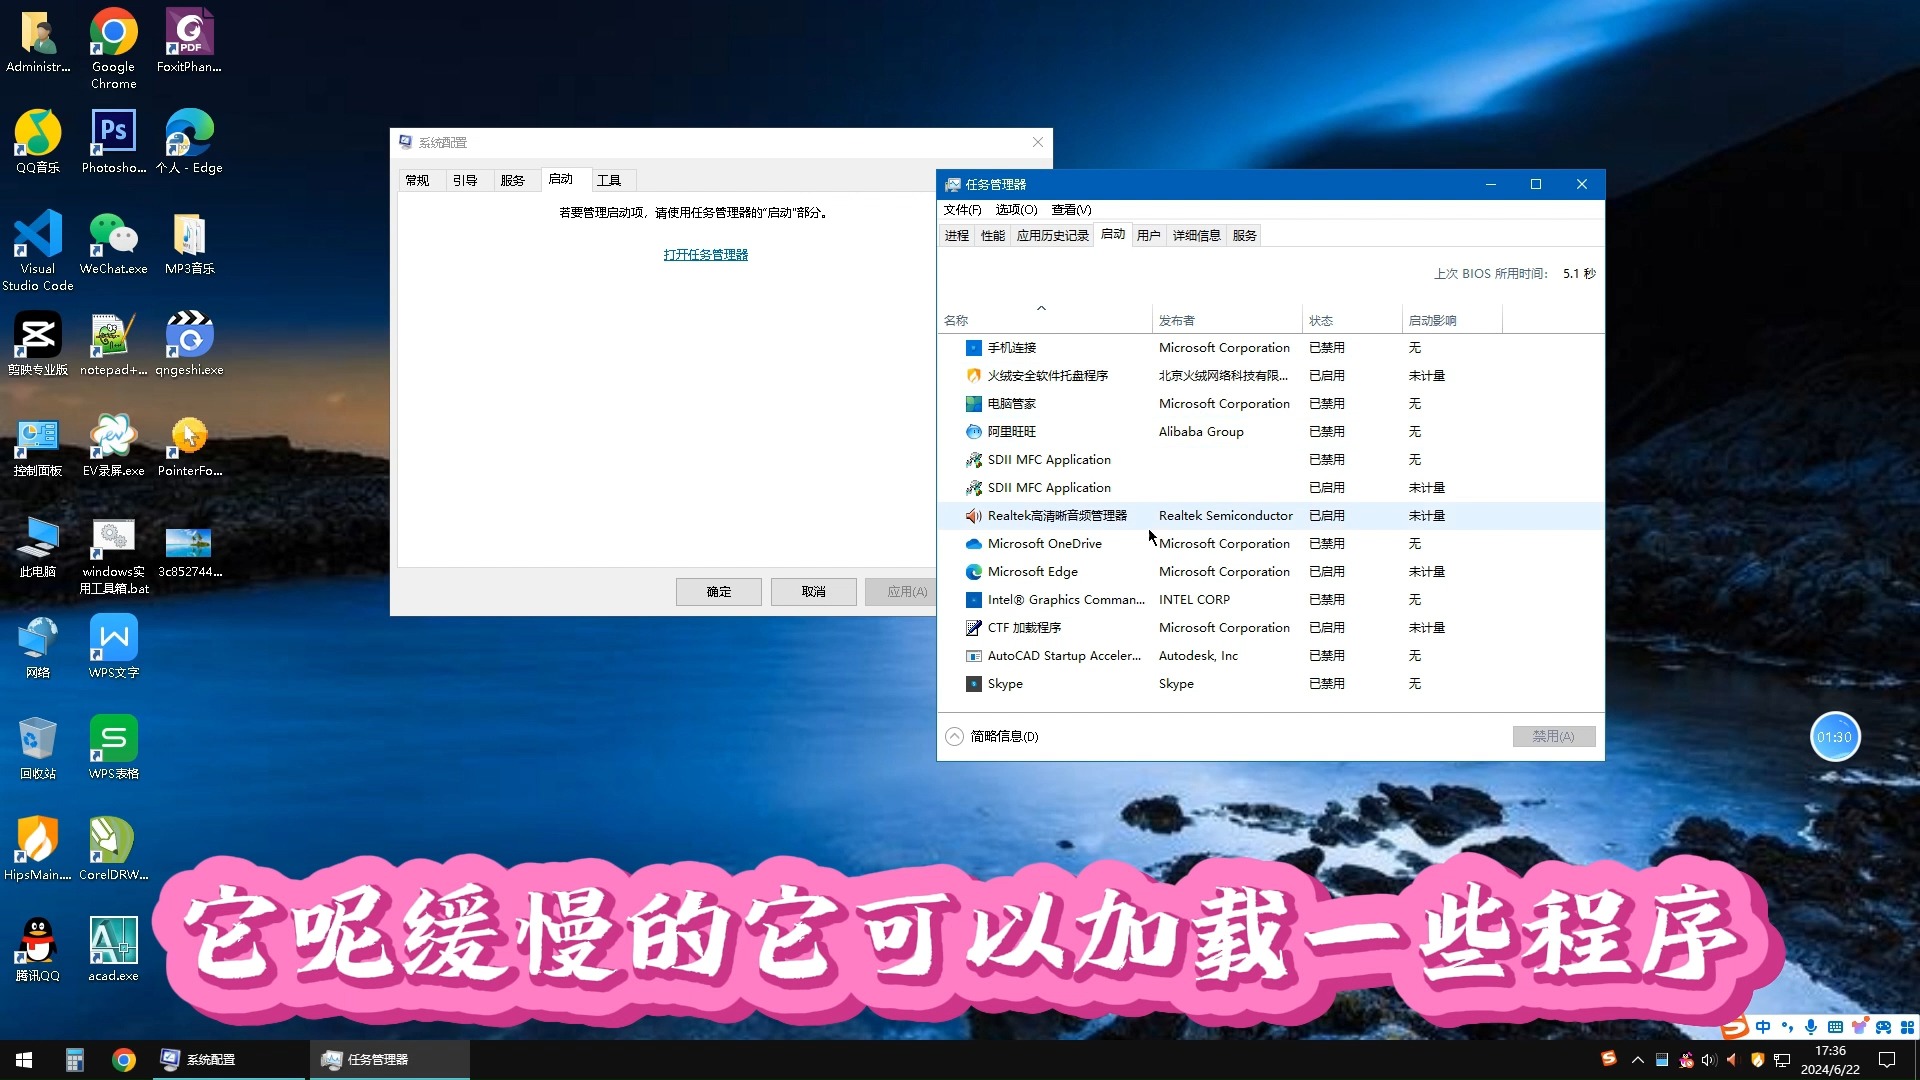This screenshot has width=1920, height=1080.
Task: Click the Chrome icon on the taskbar
Action: (x=124, y=1060)
